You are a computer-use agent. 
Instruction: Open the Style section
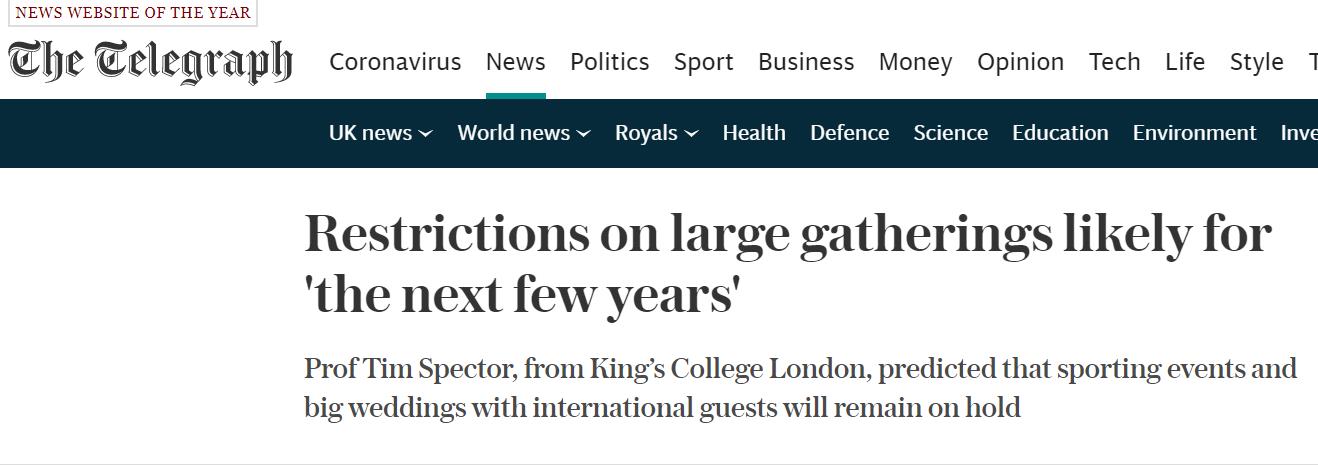(x=1256, y=62)
